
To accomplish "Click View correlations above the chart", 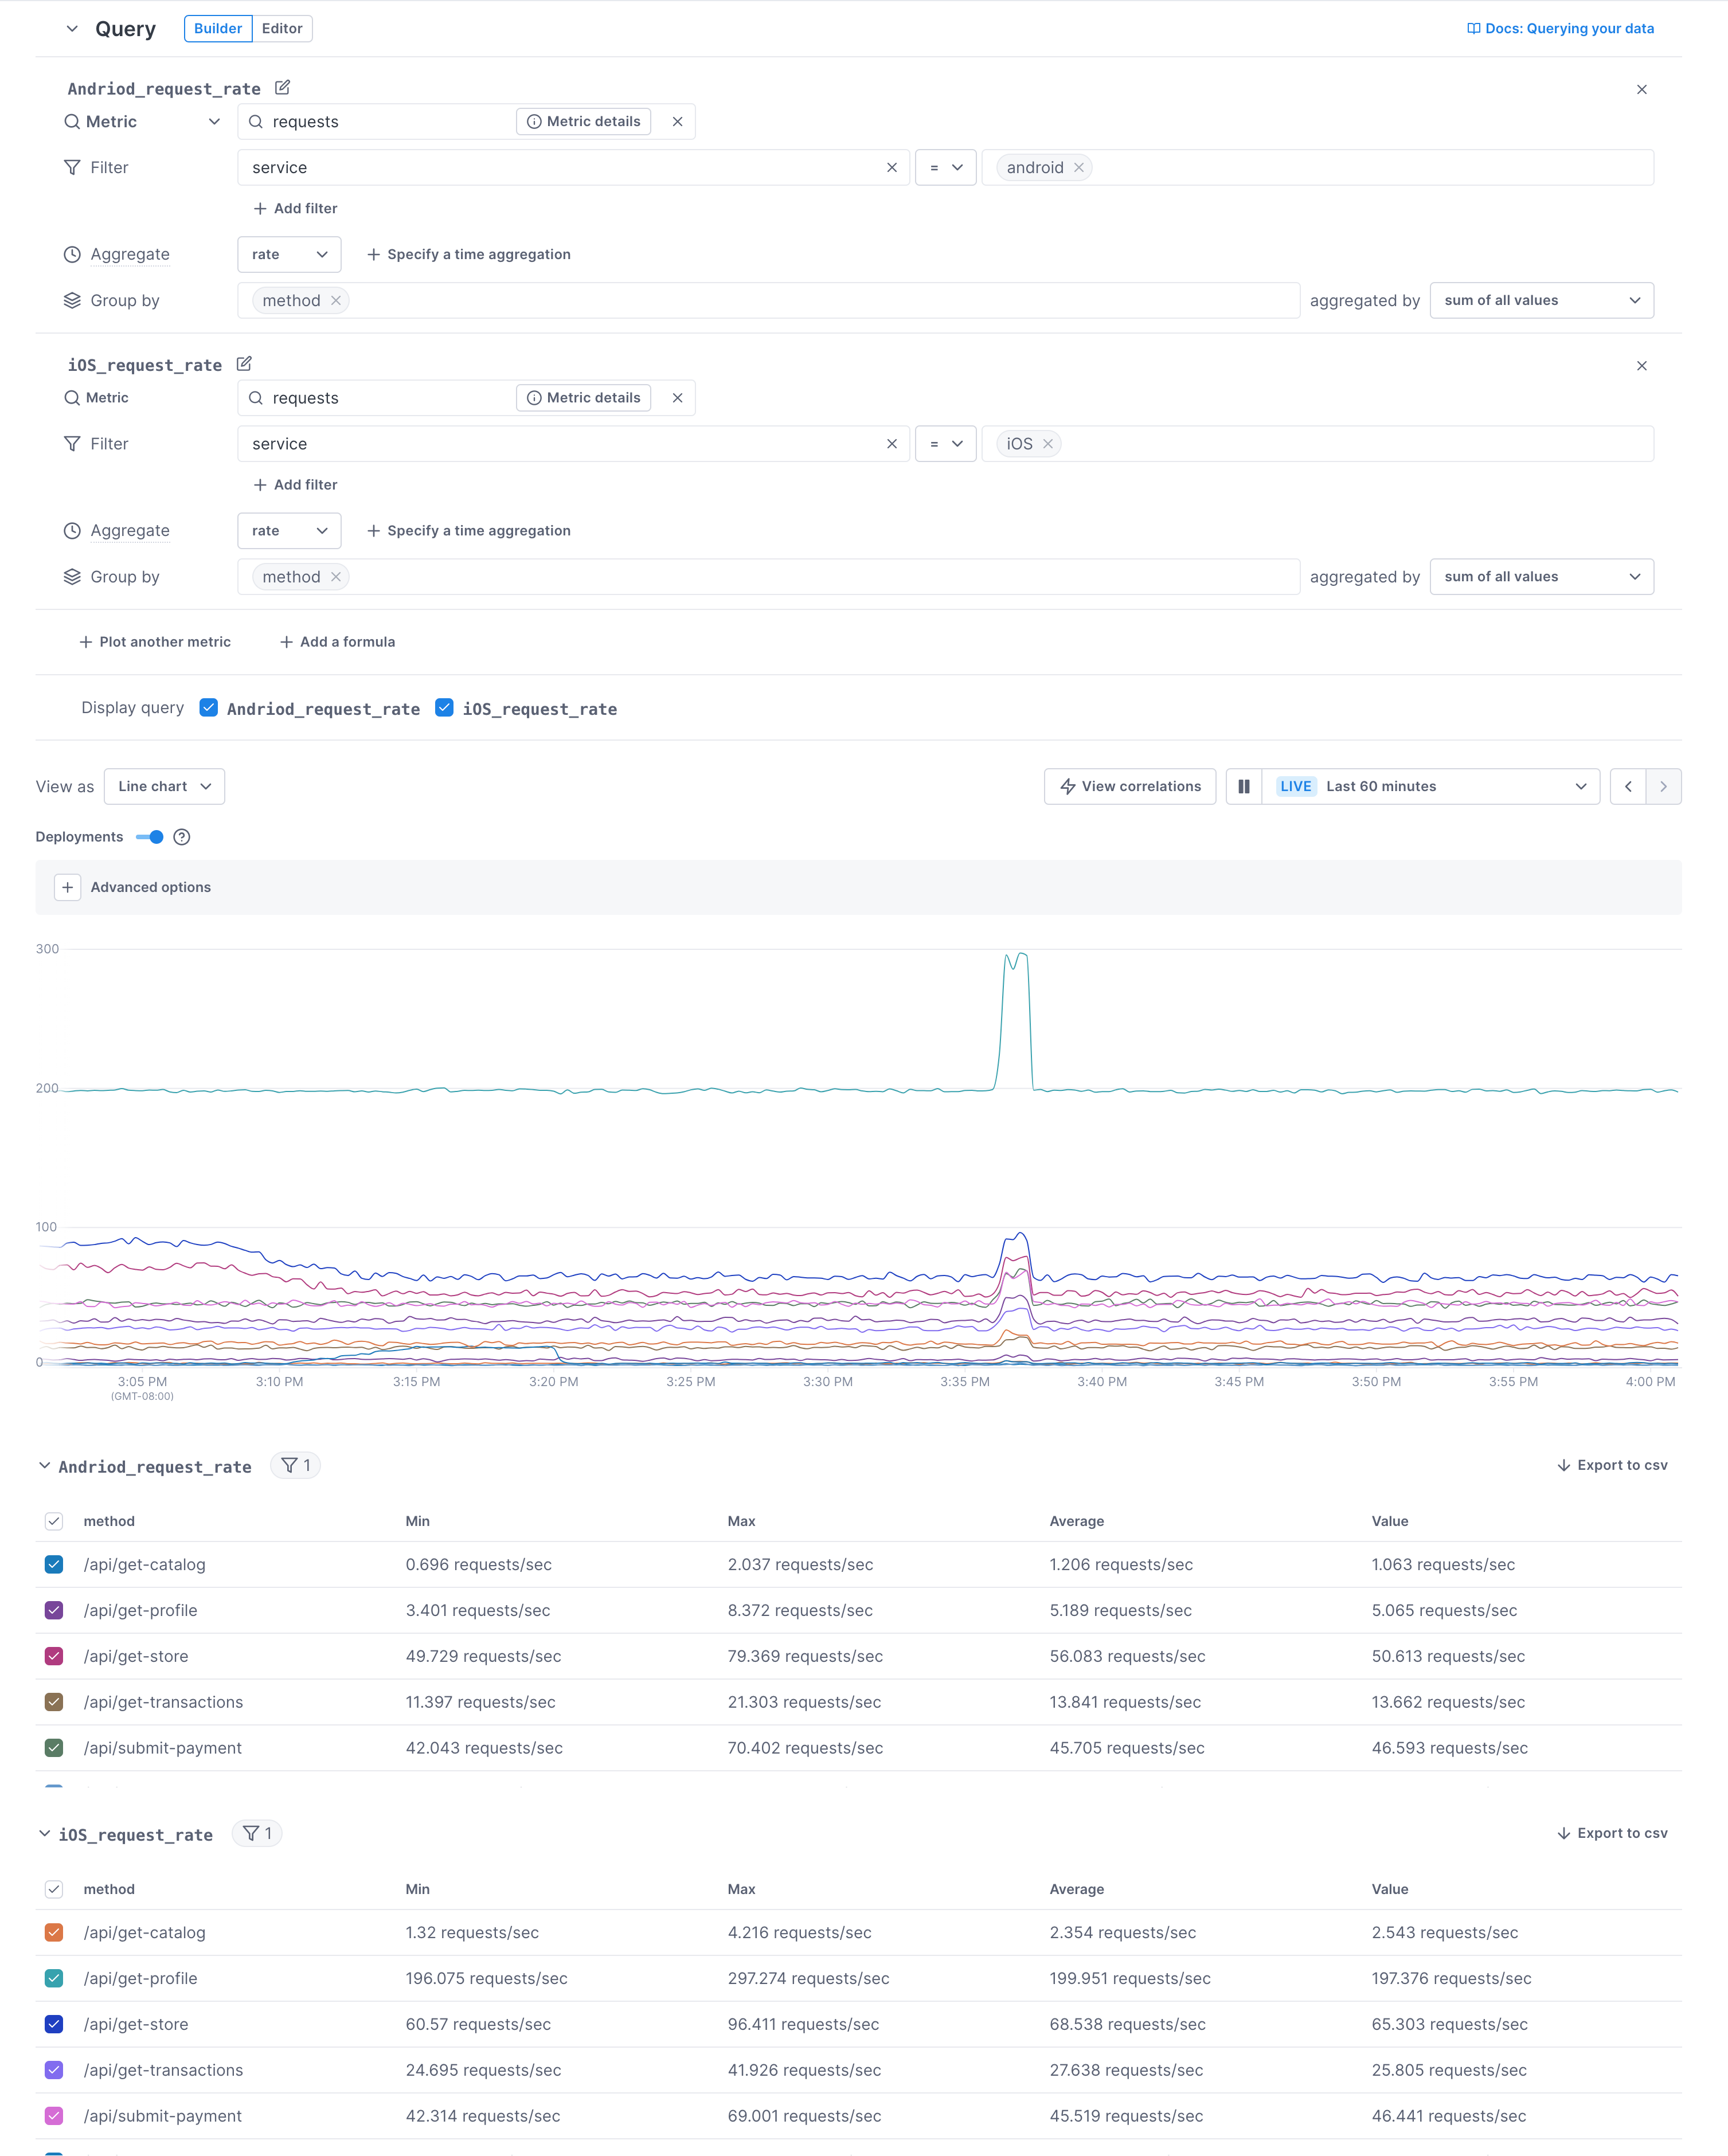I will 1129,786.
